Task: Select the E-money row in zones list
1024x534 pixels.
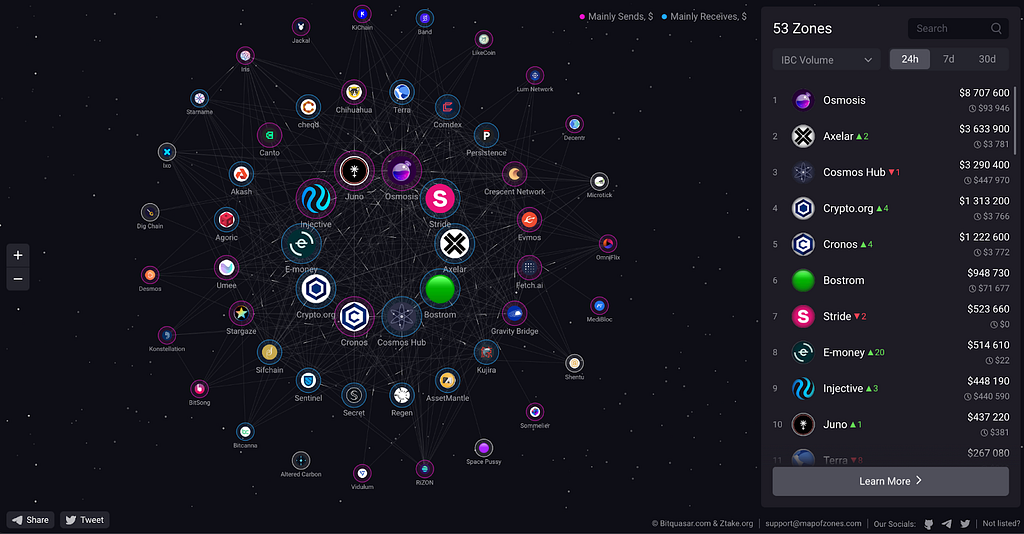Action: point(890,352)
